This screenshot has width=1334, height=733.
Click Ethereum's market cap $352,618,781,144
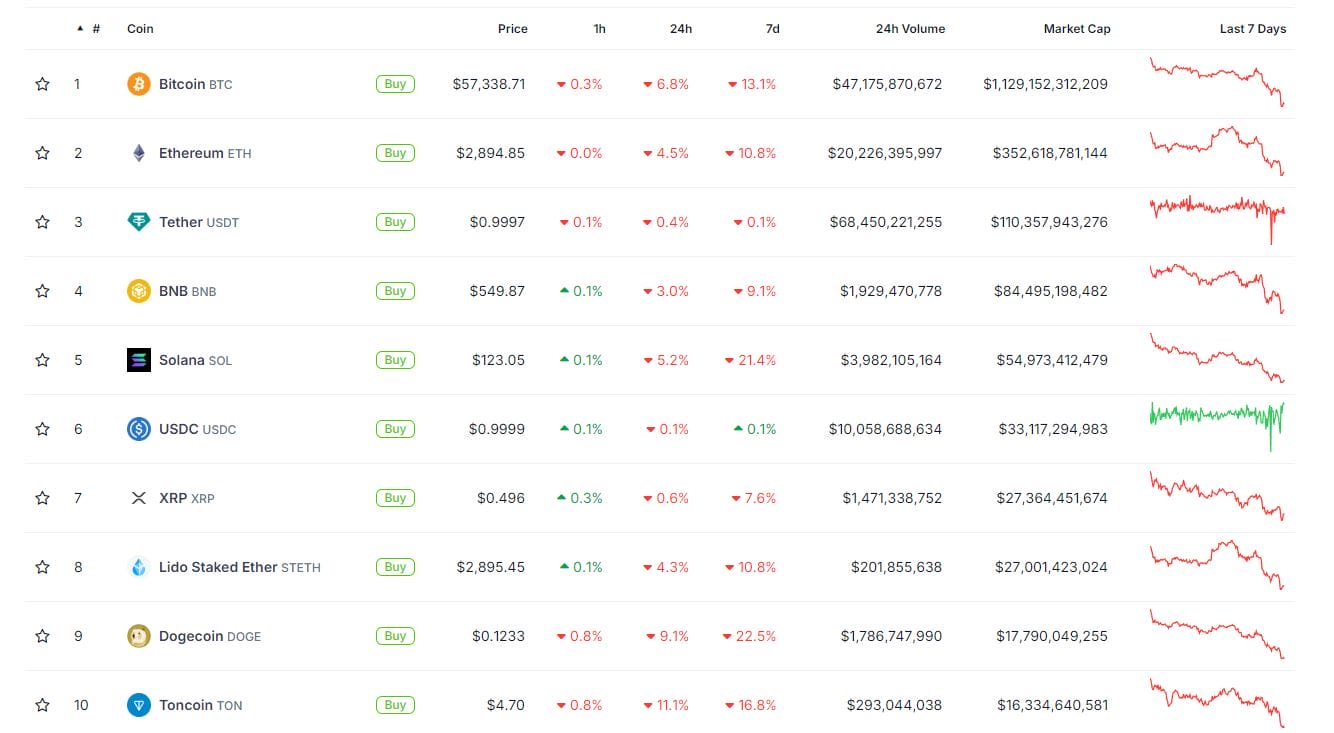point(1050,153)
